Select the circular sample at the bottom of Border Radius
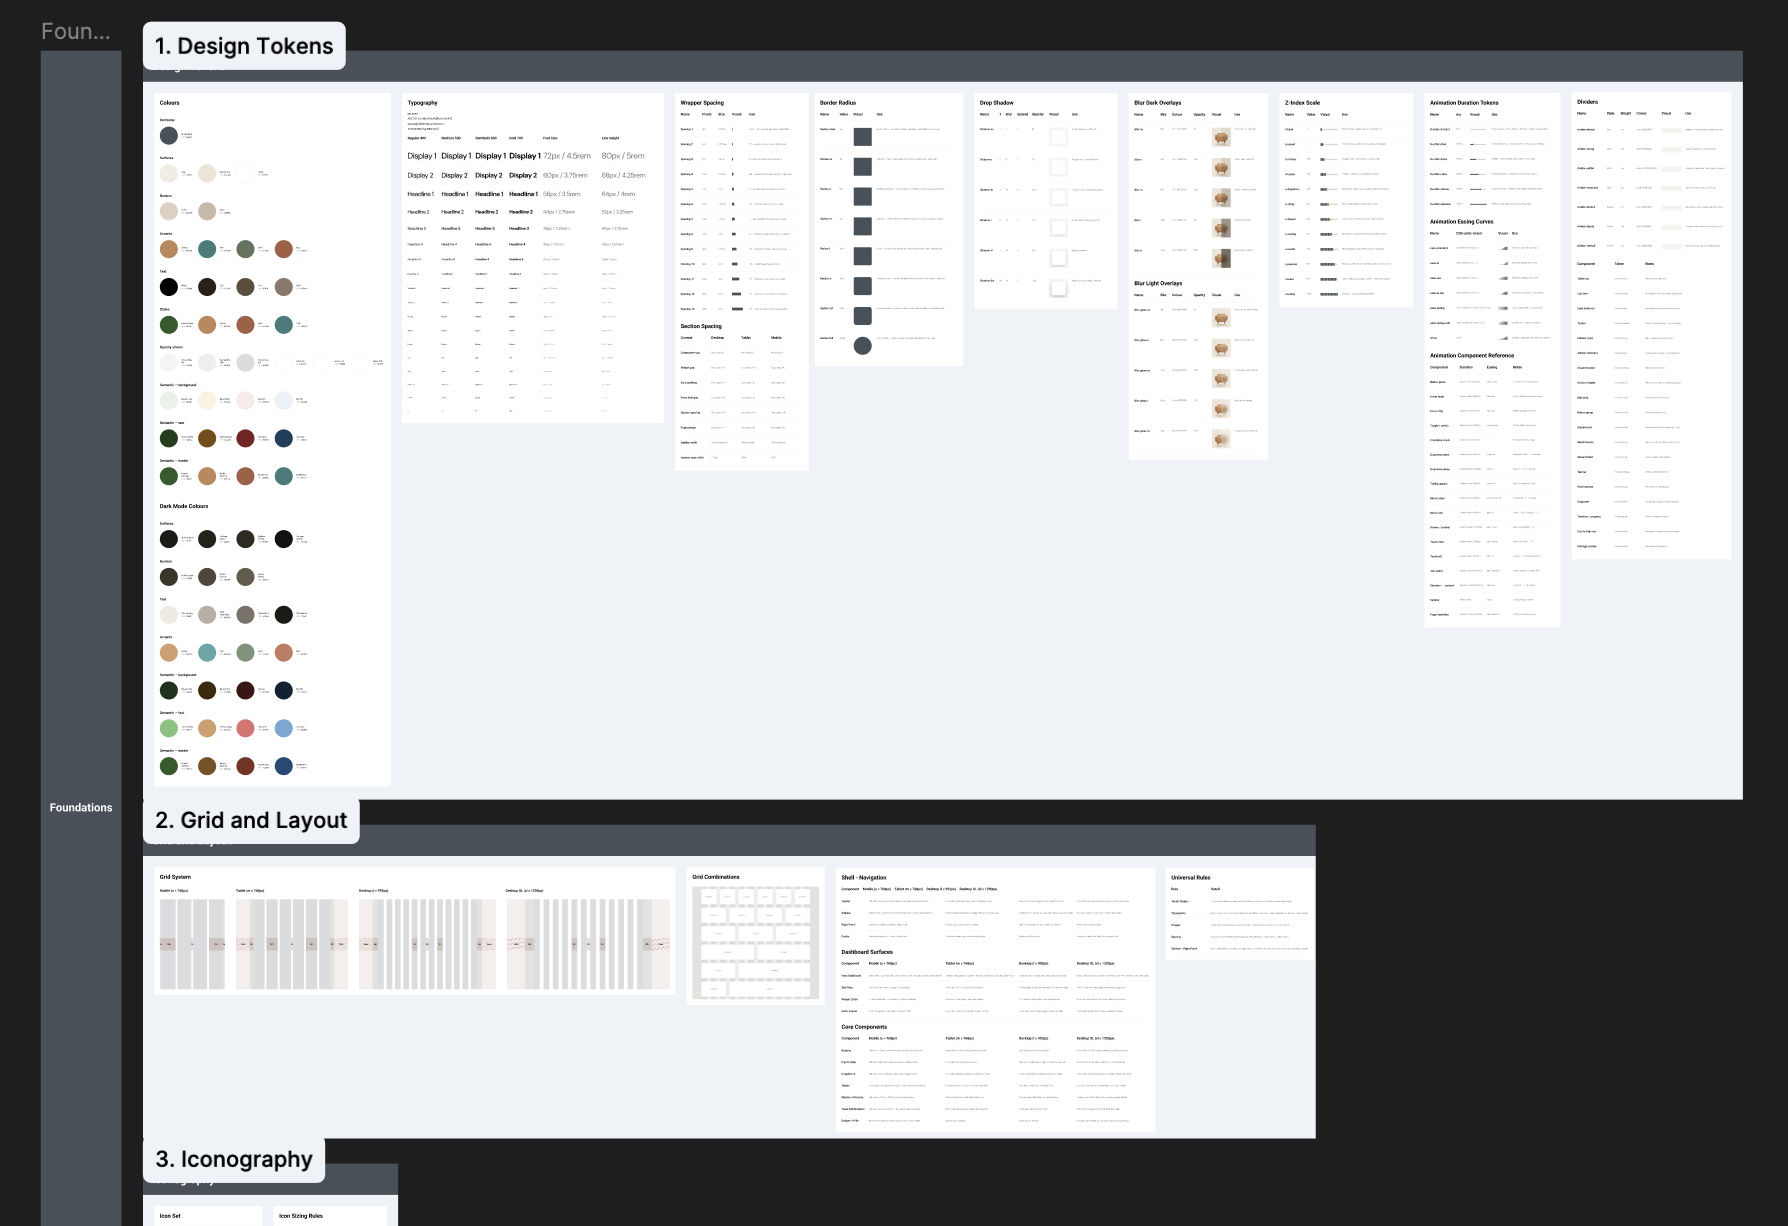The image size is (1788, 1226). click(x=862, y=346)
